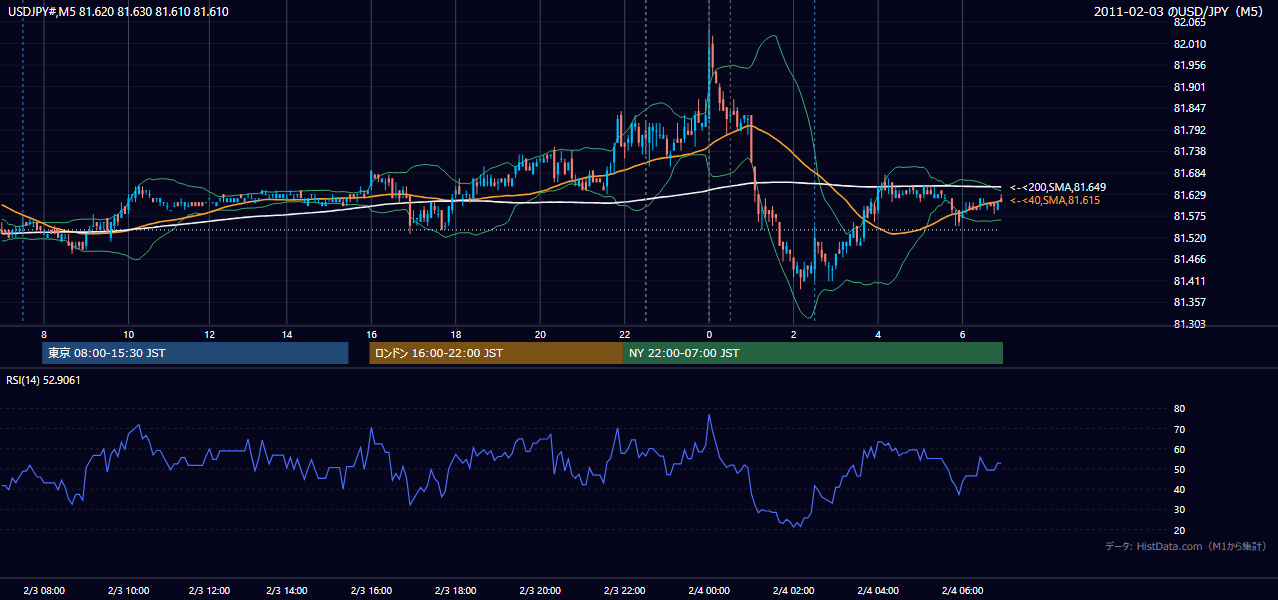
Task: Click hour label 0 under the price chart
Action: coord(709,334)
